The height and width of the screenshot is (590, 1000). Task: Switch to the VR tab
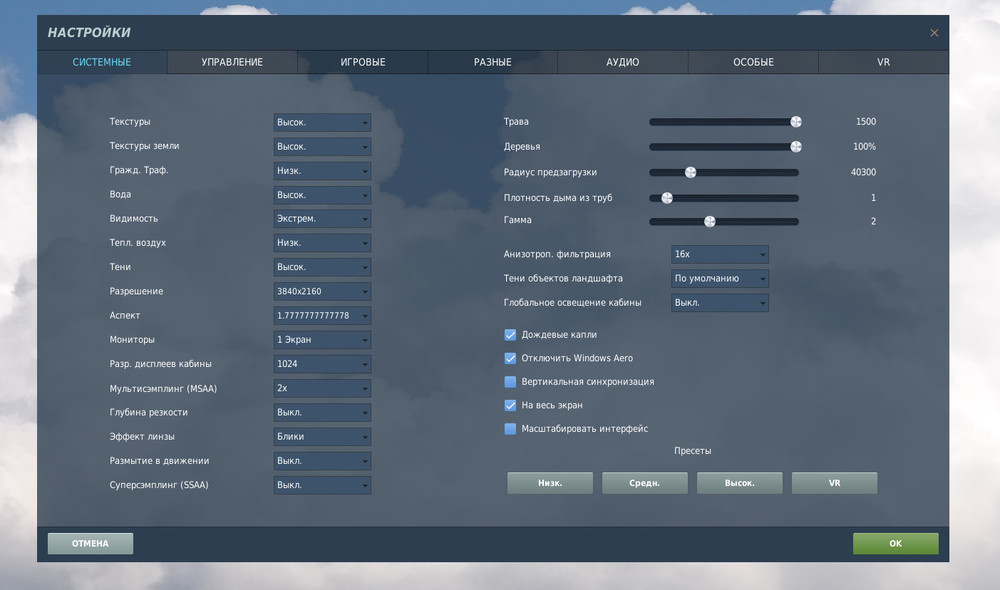coord(883,62)
